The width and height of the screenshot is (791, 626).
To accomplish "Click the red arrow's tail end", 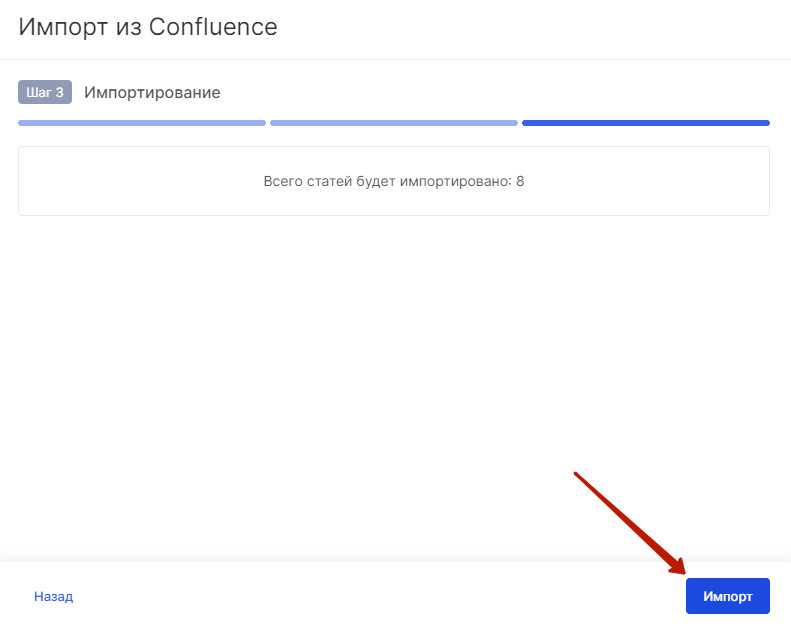I will click(x=577, y=473).
